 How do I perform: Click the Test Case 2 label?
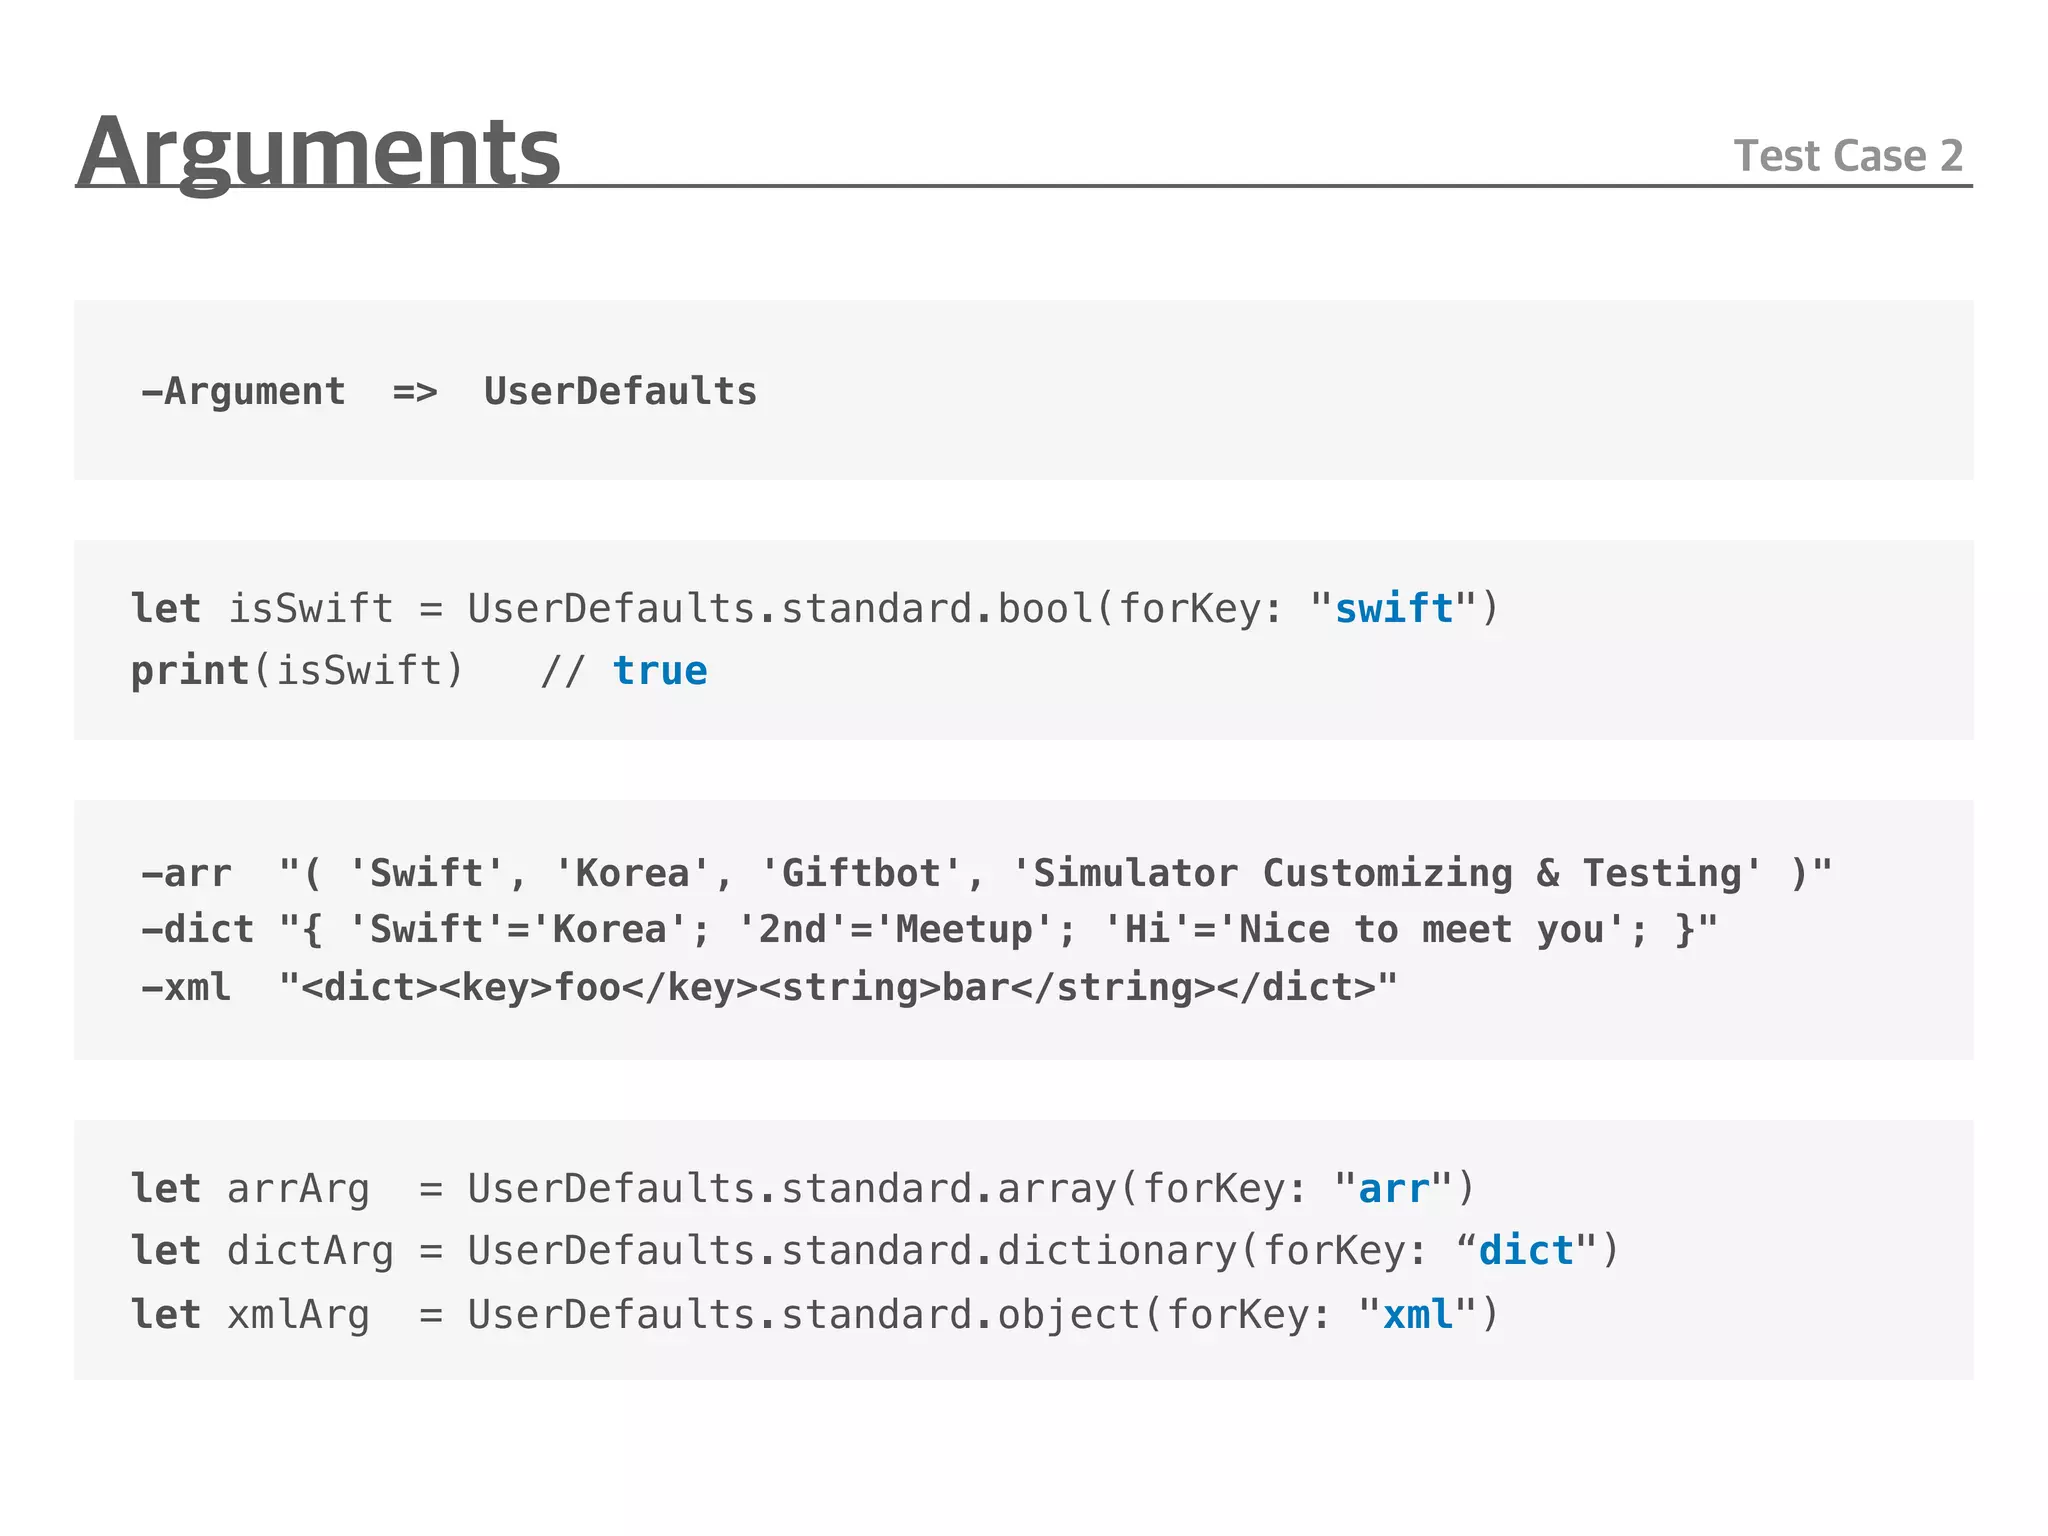click(1847, 156)
